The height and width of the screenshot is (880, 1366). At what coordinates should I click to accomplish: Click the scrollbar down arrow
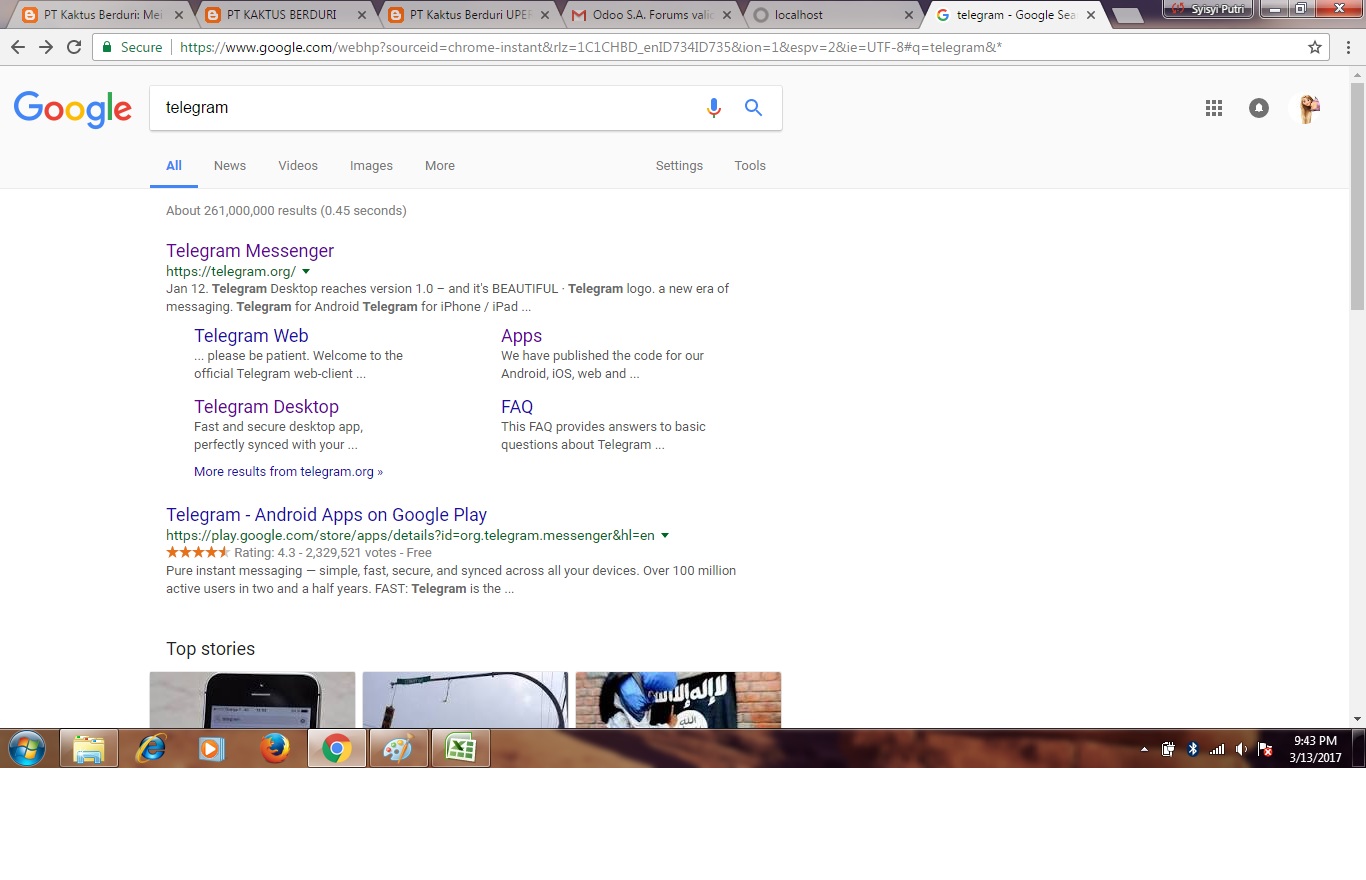(x=1357, y=719)
